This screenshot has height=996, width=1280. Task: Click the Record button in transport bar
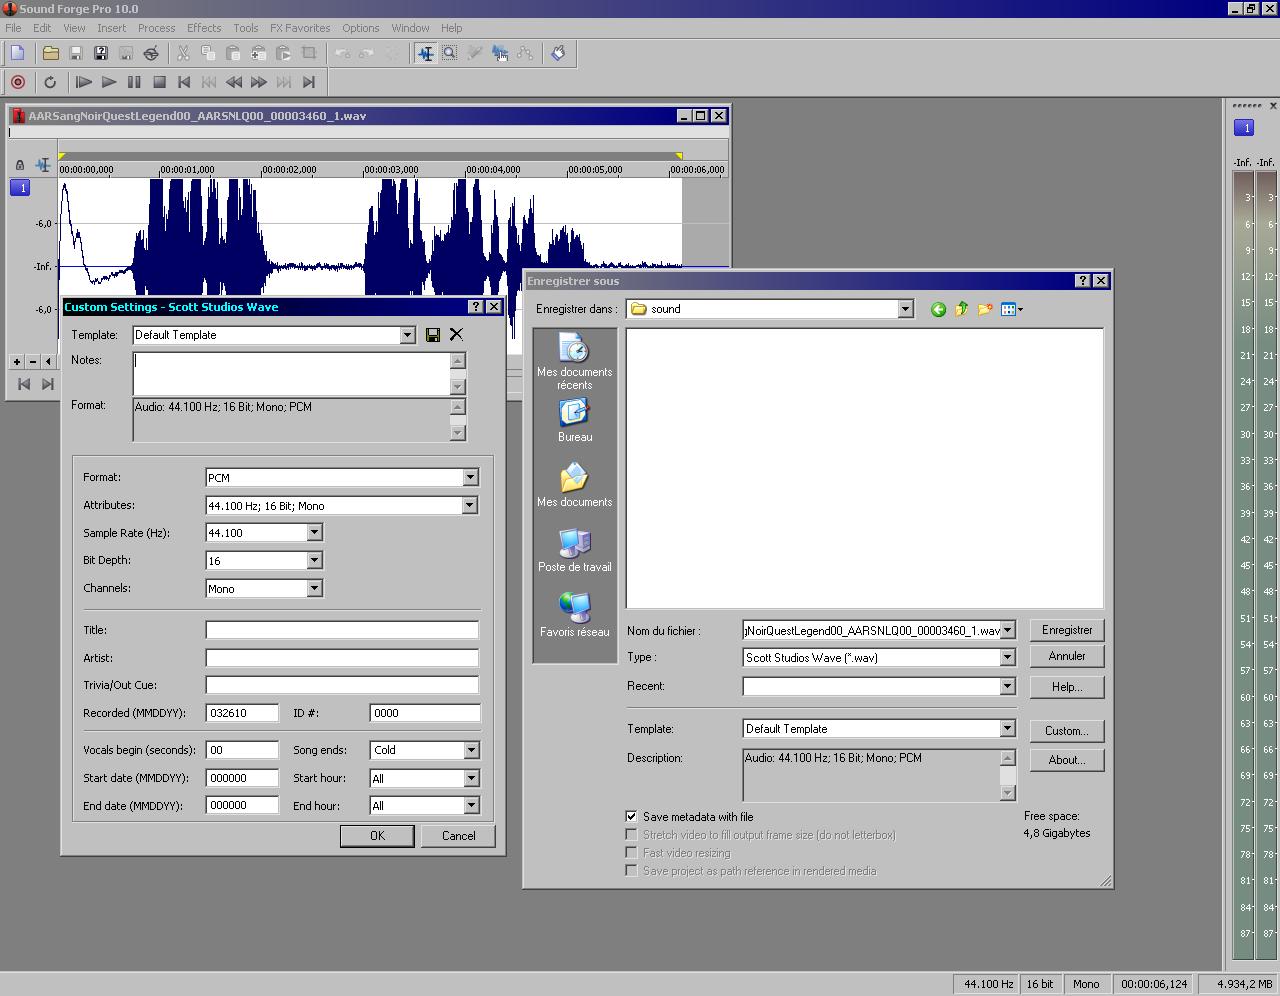18,82
